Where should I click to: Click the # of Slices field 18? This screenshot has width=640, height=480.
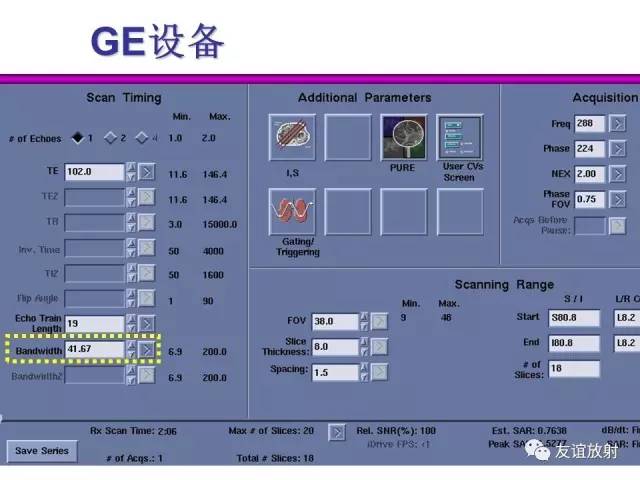574,369
